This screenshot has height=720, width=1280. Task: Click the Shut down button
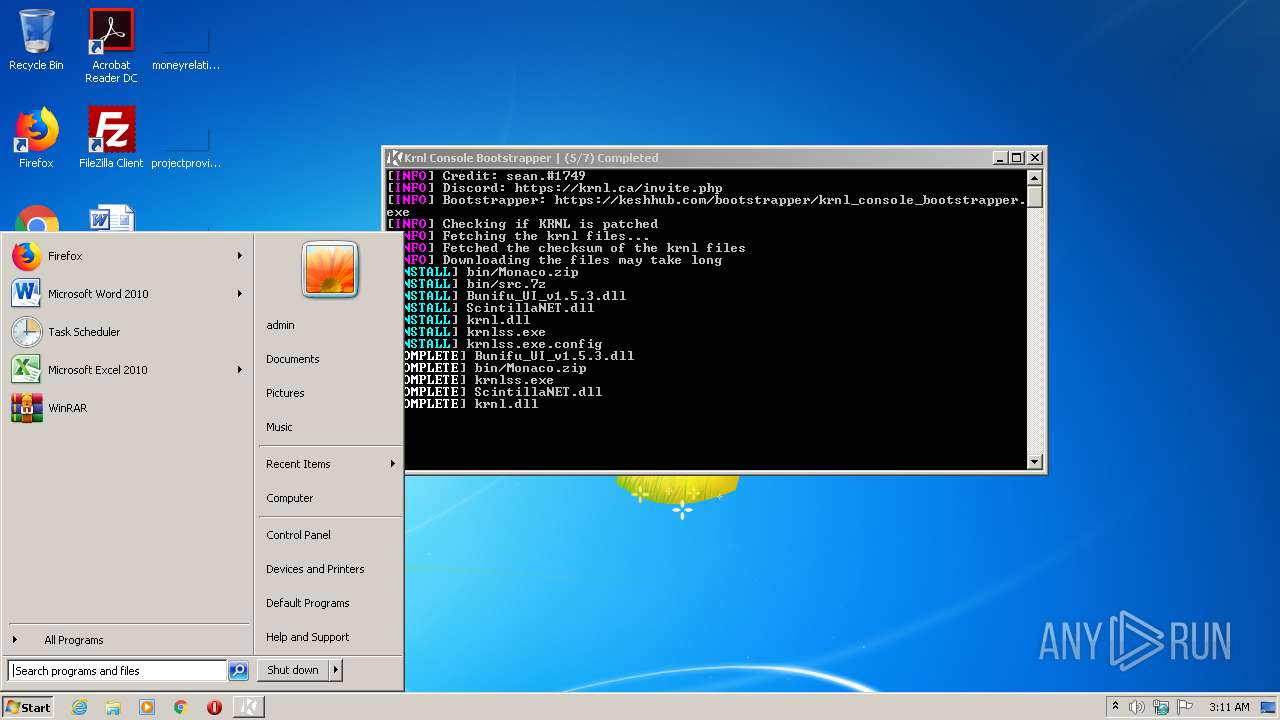293,671
